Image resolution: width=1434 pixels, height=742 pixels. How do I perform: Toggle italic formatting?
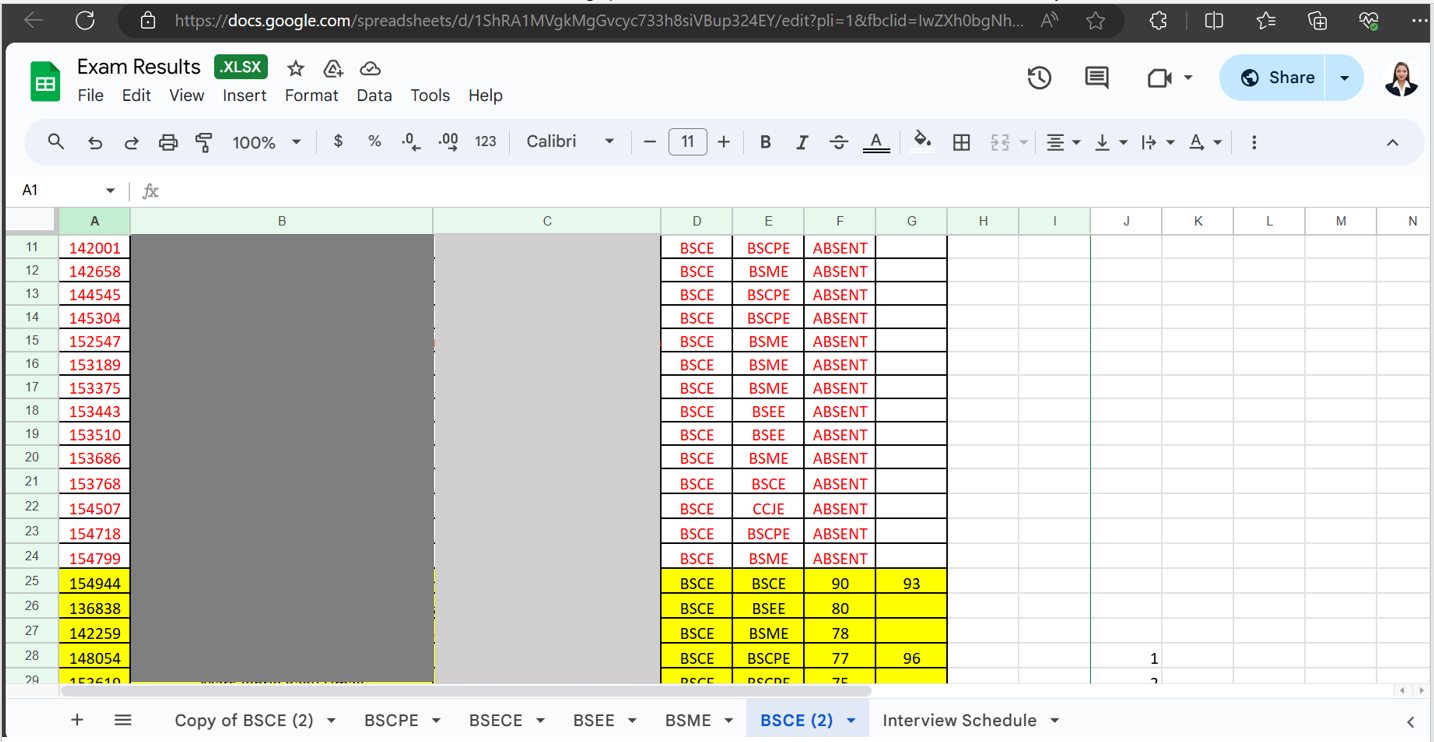tap(802, 142)
